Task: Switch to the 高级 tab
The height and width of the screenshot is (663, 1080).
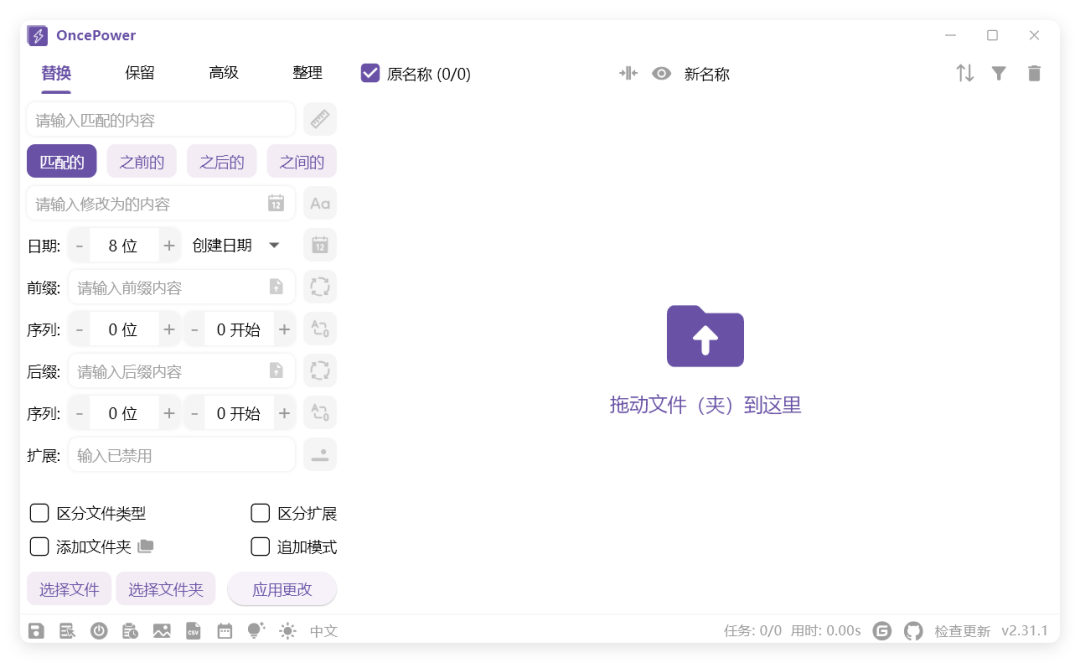Action: pyautogui.click(x=224, y=73)
